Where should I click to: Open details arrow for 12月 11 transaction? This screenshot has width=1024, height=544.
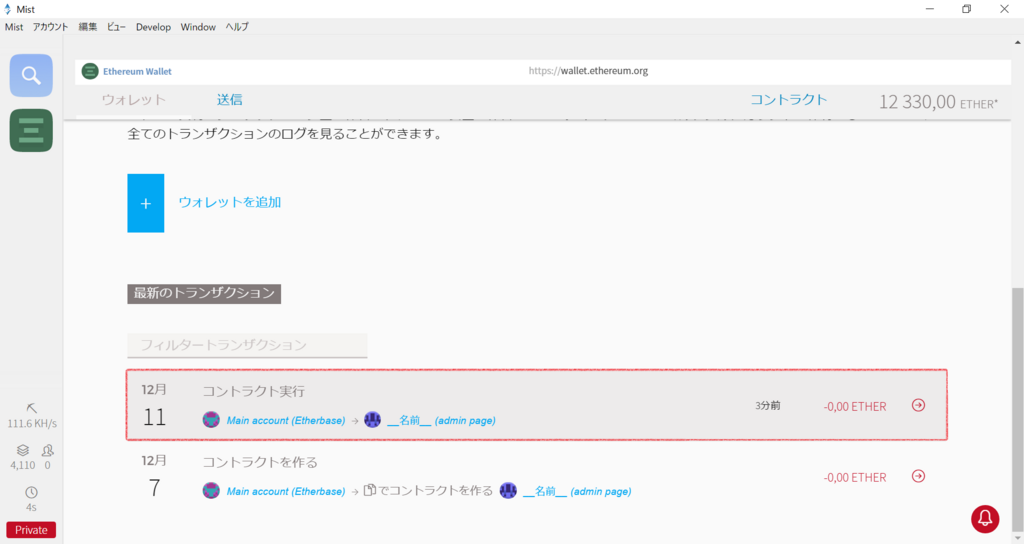click(918, 405)
